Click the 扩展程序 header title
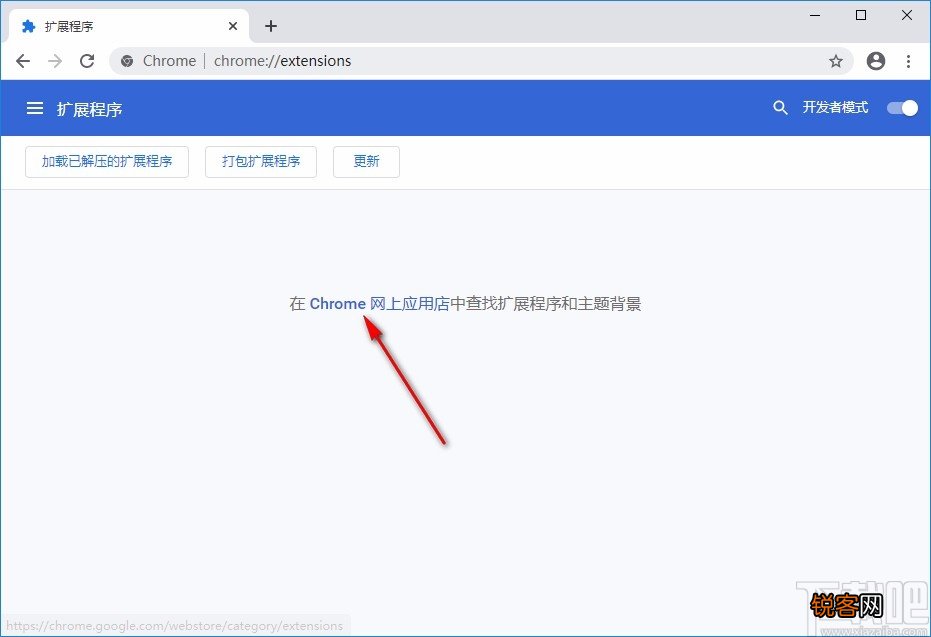This screenshot has height=637, width=931. pyautogui.click(x=90, y=109)
